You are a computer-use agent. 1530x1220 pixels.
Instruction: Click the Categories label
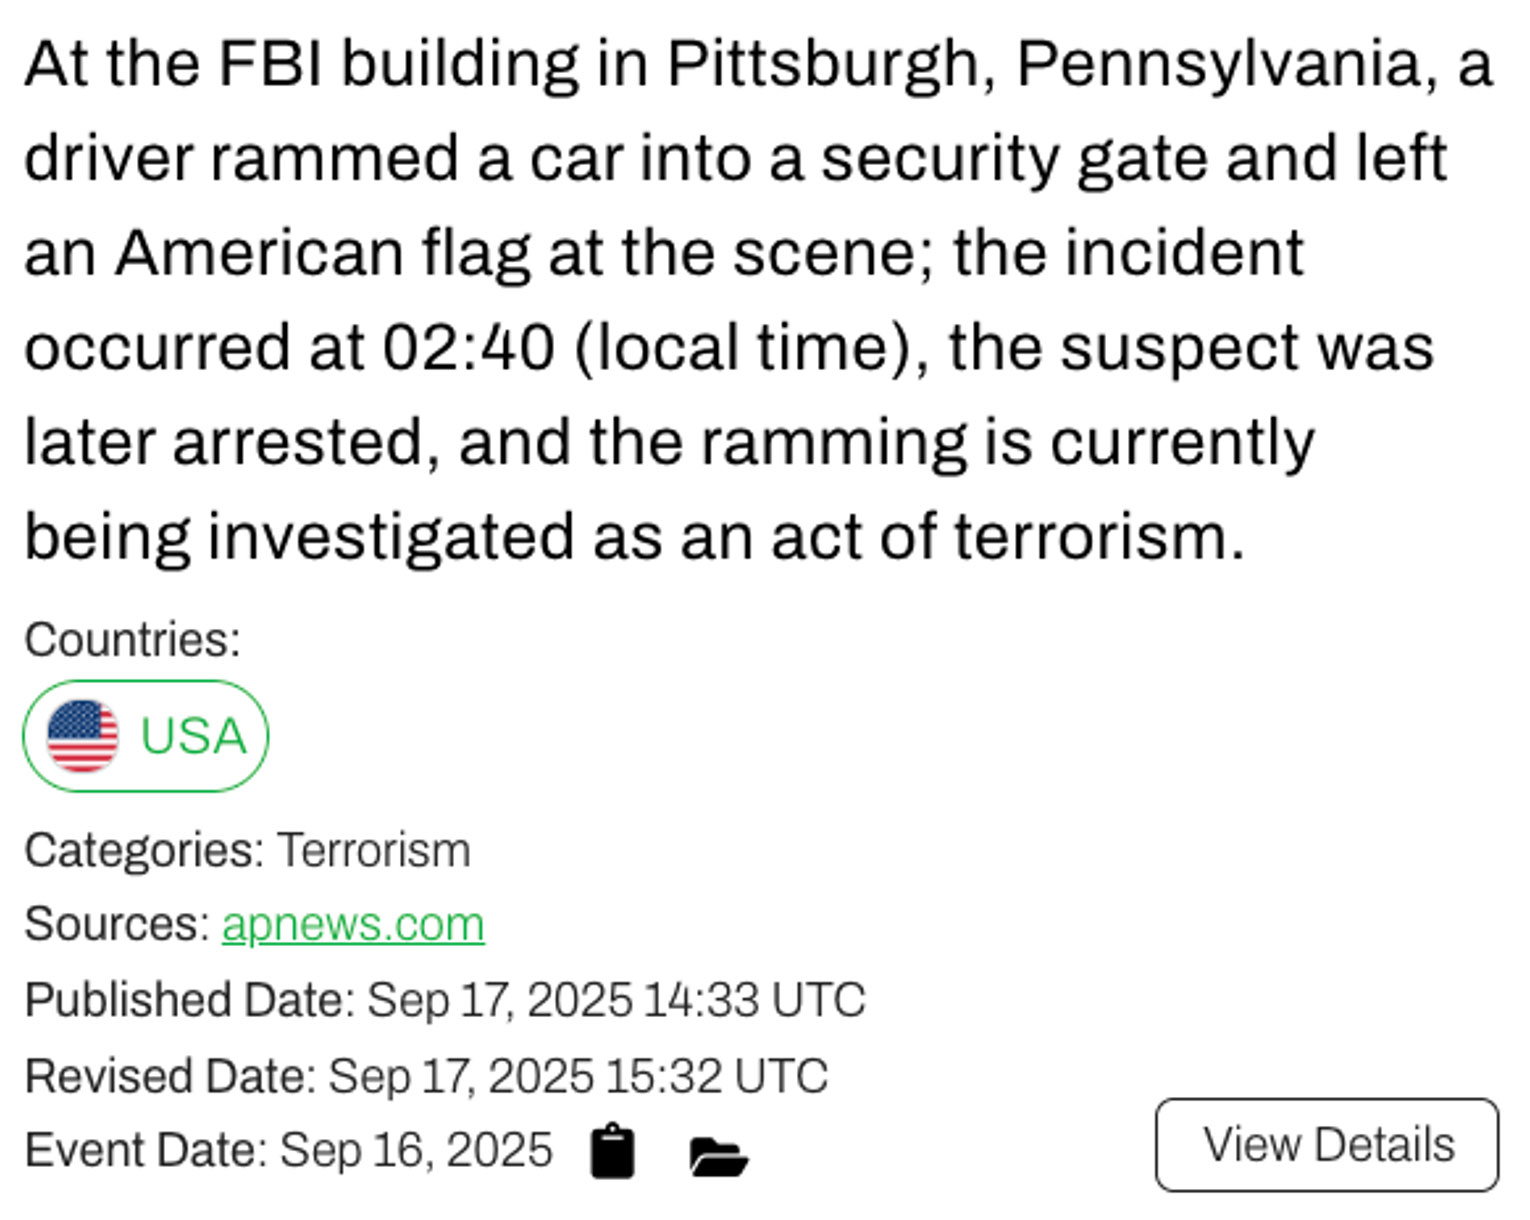click(144, 851)
